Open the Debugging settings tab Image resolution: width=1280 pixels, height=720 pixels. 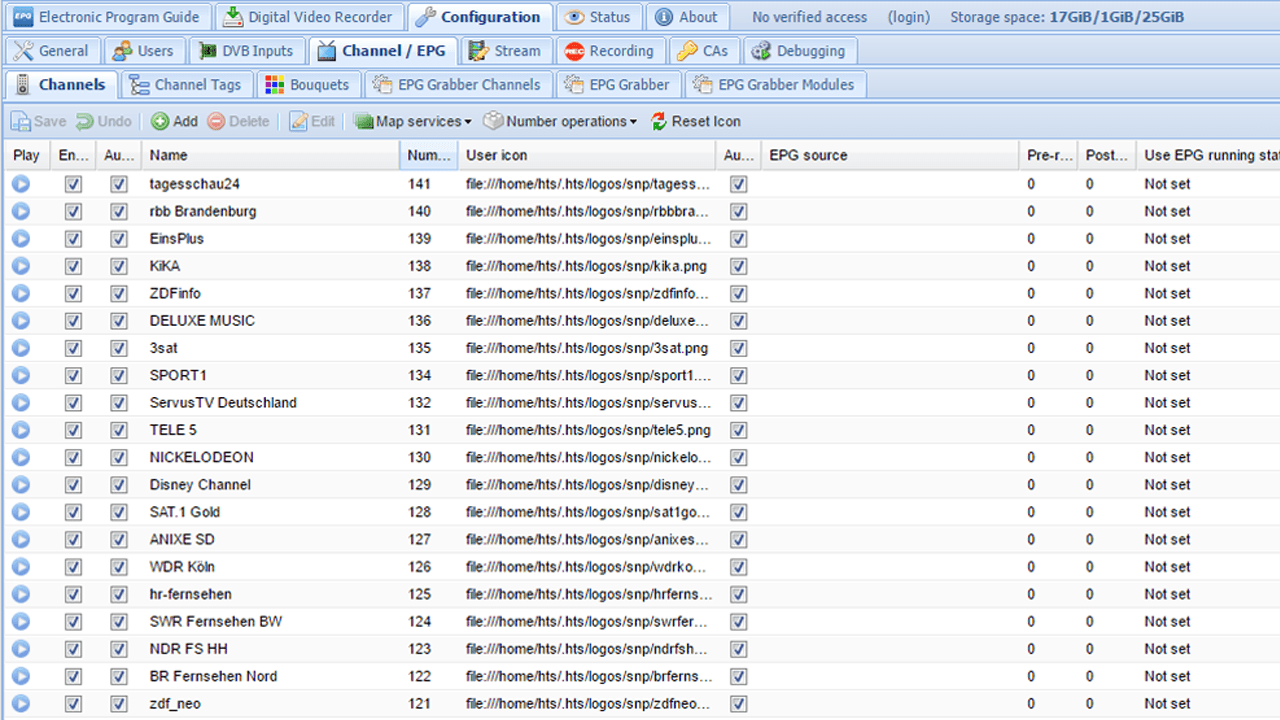[799, 51]
